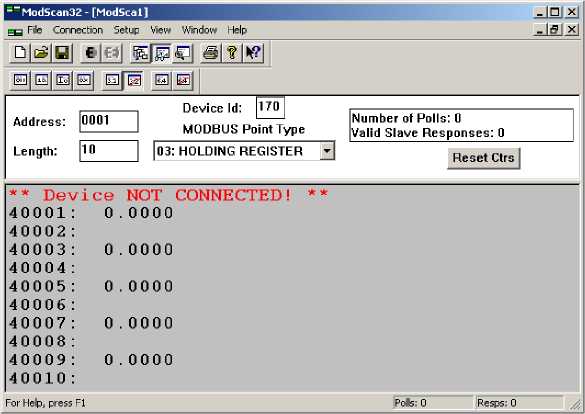Select the '3.2' floating point format icon
Screen dimensions: 585x414
pyautogui.click(x=112, y=80)
